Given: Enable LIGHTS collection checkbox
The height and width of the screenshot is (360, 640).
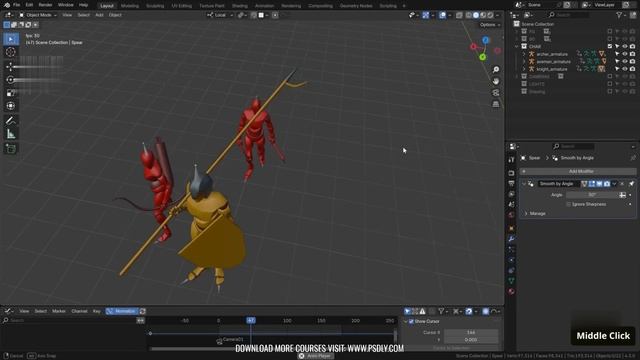Looking at the screenshot, I should [x=610, y=84].
